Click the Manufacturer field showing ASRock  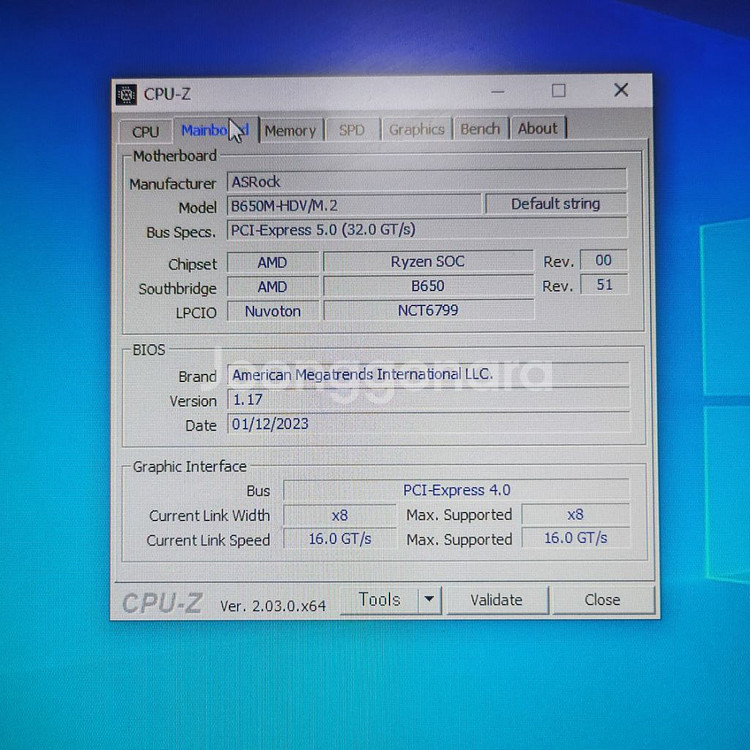pyautogui.click(x=426, y=181)
